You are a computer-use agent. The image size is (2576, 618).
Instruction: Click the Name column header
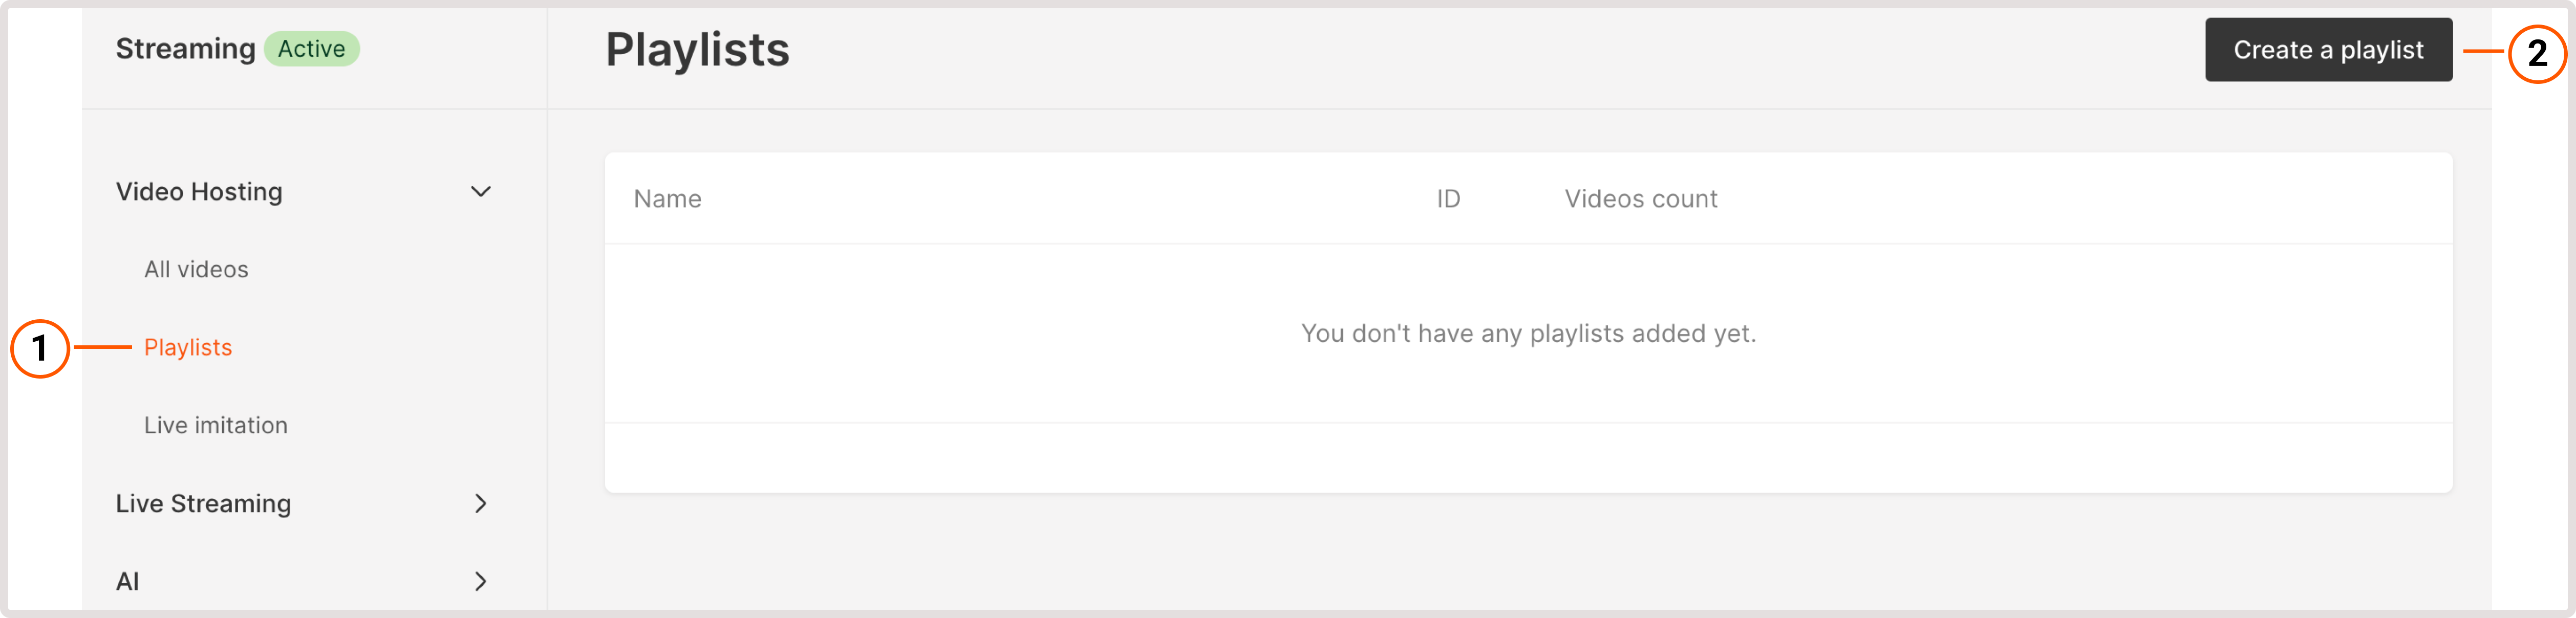667,198
